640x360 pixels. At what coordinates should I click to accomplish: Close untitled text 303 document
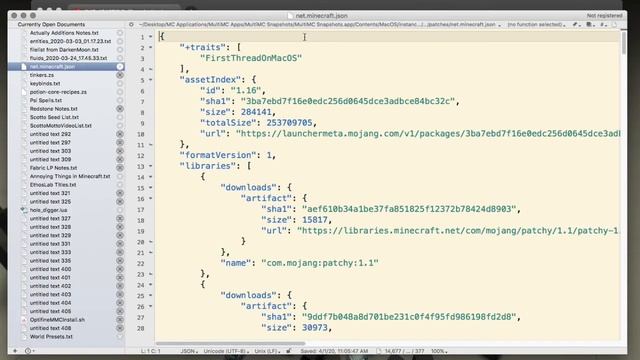pos(120,151)
